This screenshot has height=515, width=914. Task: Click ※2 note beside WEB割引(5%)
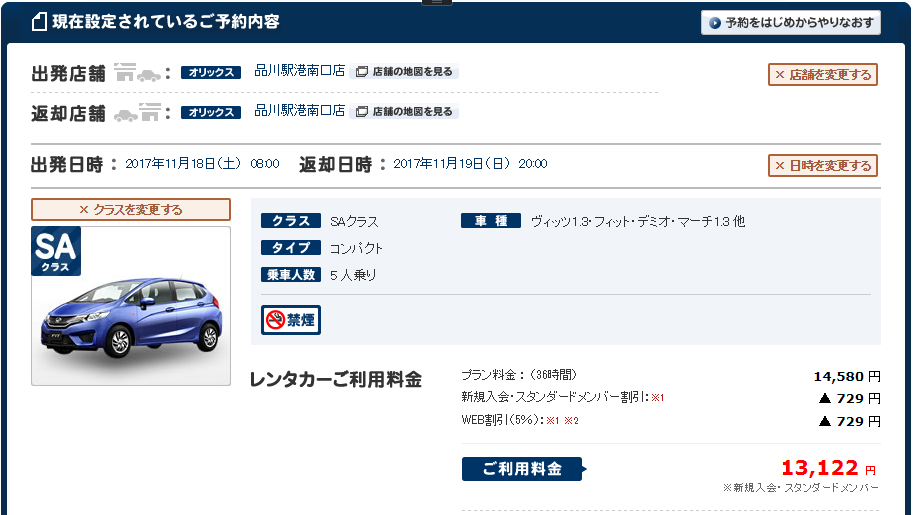(571, 421)
